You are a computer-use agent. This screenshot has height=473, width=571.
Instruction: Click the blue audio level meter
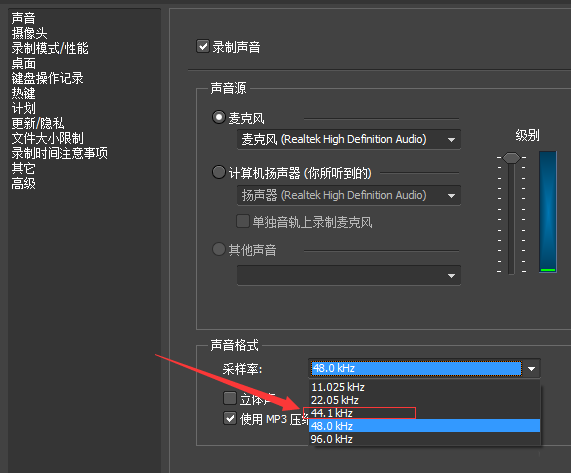coord(548,212)
